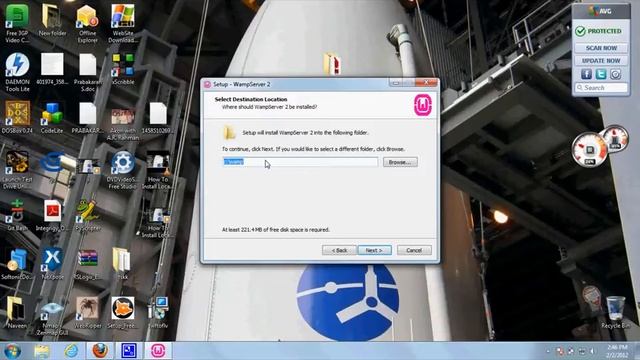
Task: Select the Git Bash desktop icon
Action: coord(17,215)
